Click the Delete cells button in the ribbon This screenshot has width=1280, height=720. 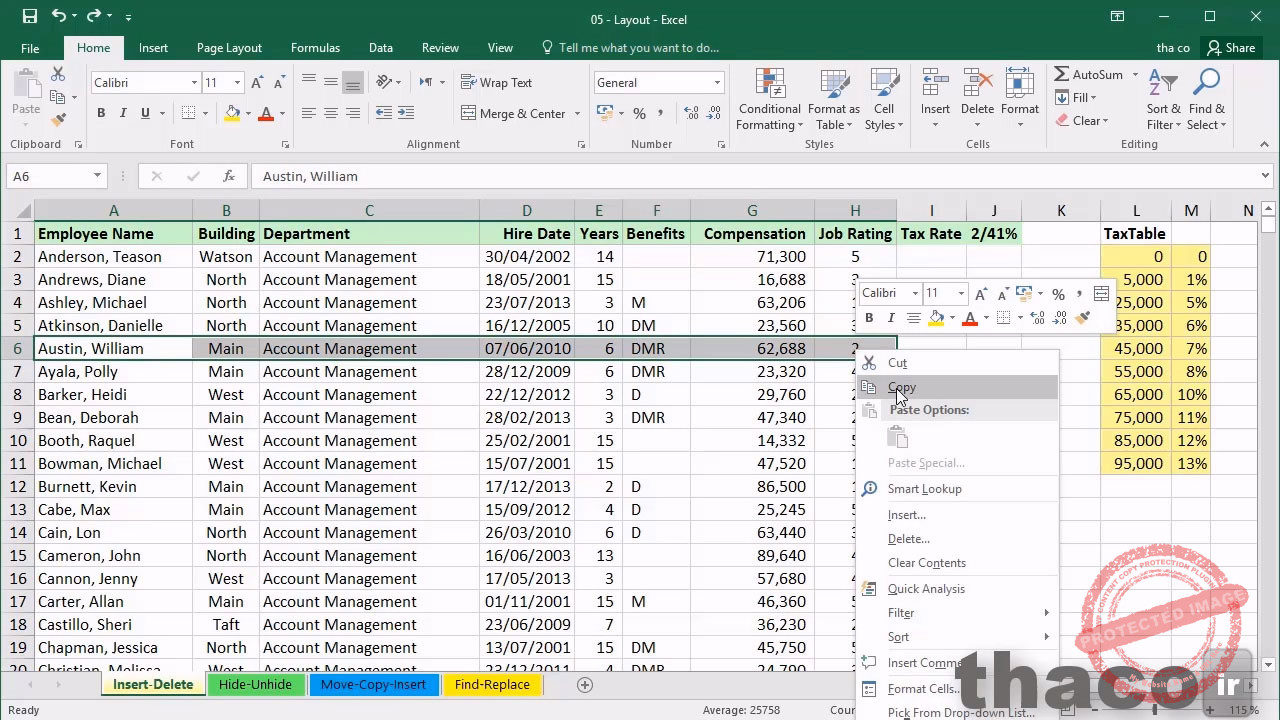click(x=977, y=100)
